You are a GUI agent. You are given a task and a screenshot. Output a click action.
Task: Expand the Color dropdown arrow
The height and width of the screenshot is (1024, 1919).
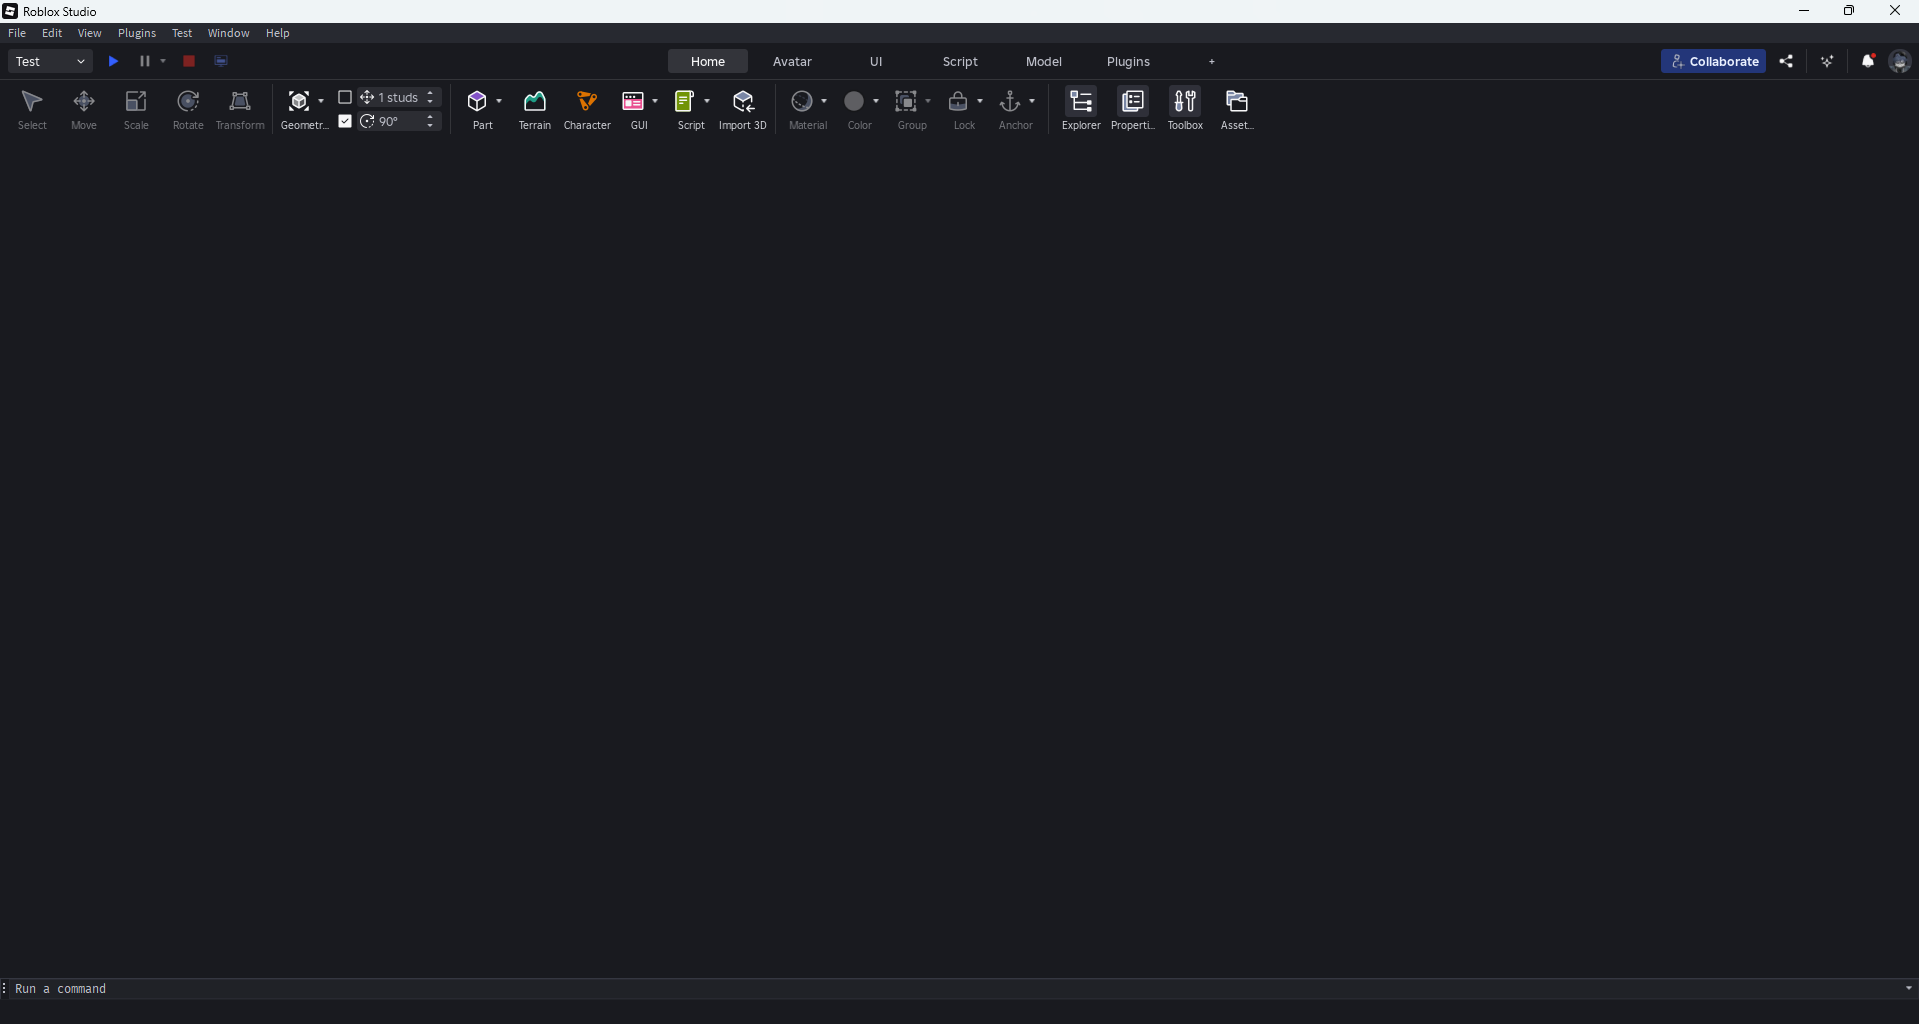tap(876, 101)
